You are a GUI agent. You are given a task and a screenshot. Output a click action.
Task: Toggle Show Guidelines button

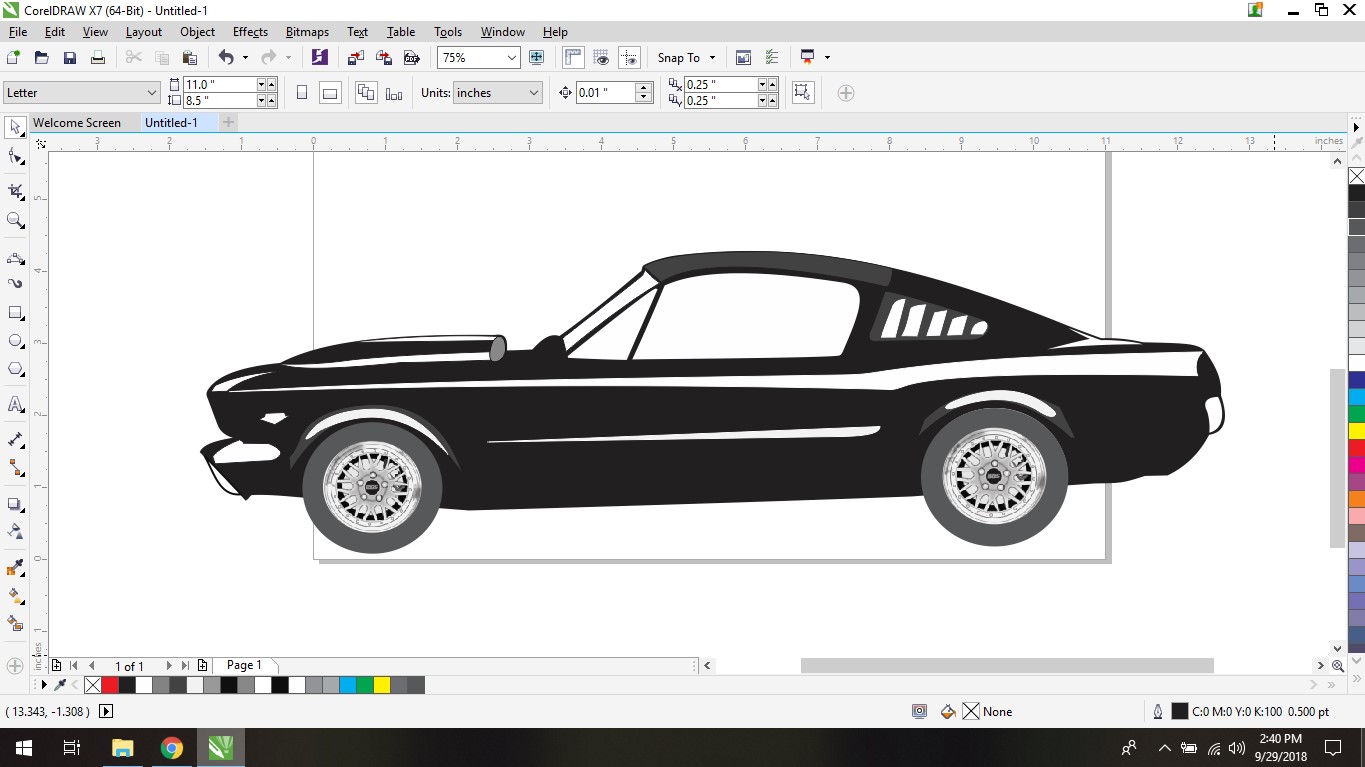click(629, 58)
